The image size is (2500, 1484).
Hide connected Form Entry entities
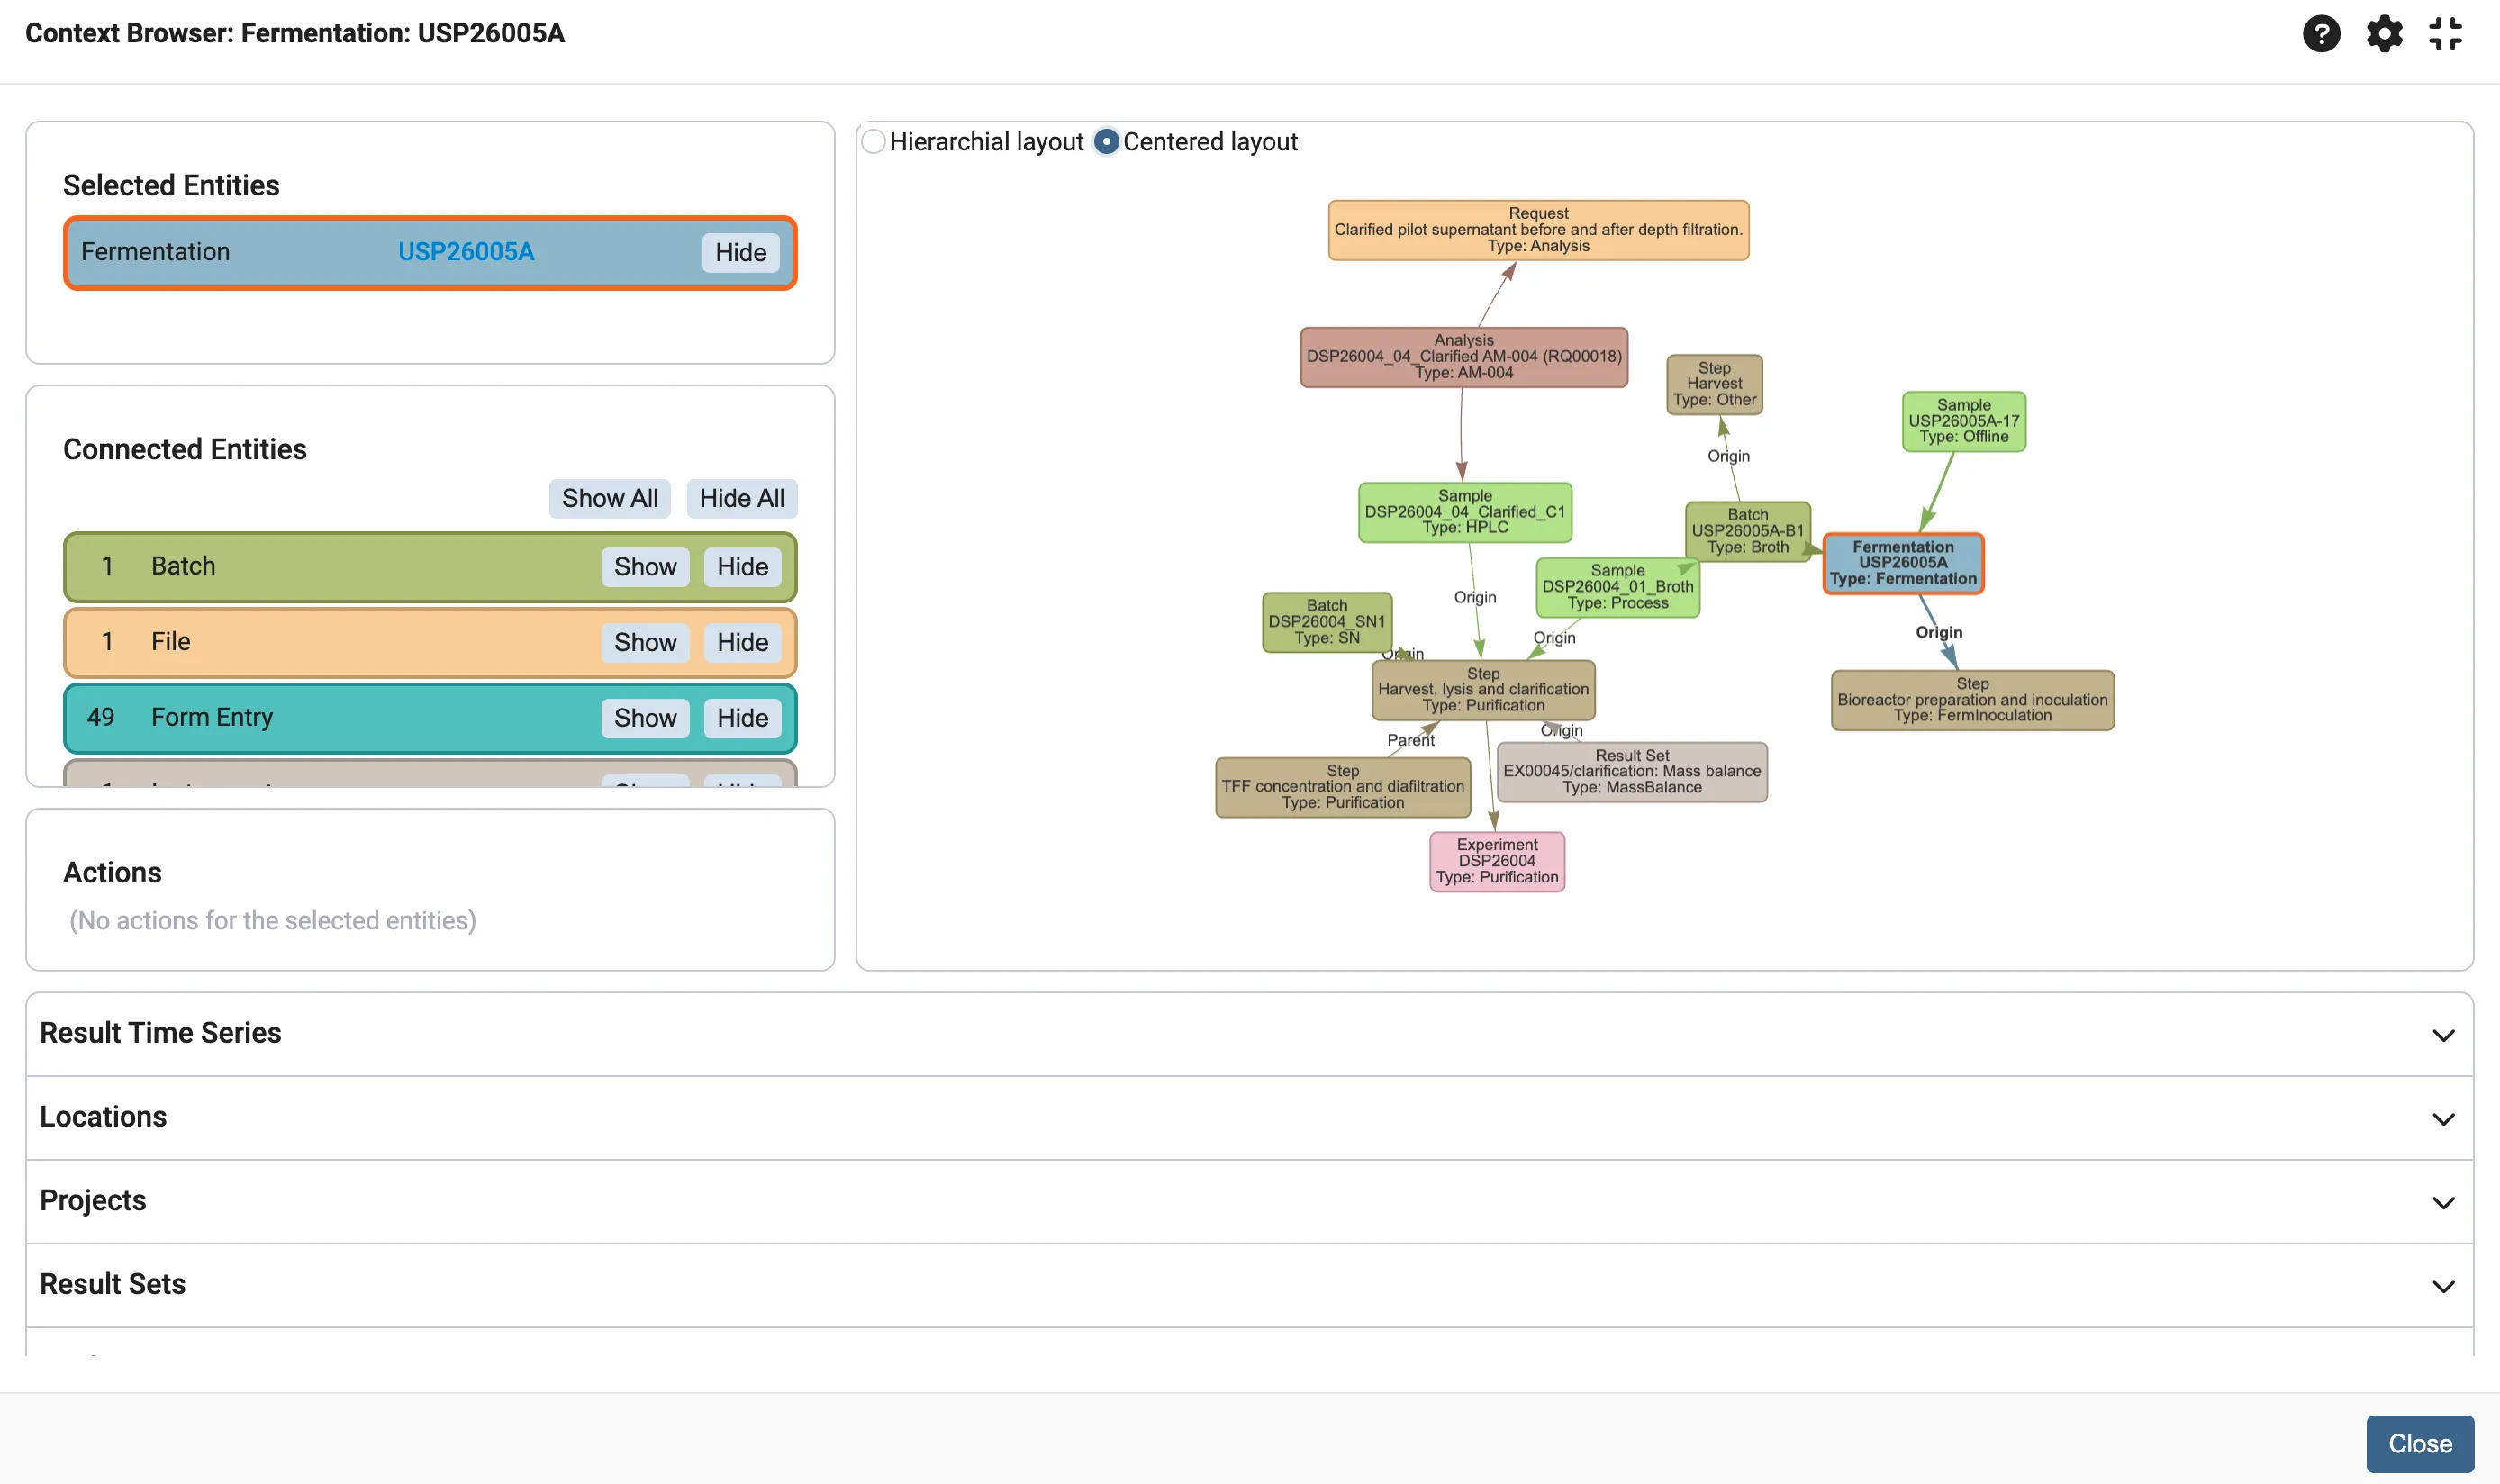tap(742, 718)
